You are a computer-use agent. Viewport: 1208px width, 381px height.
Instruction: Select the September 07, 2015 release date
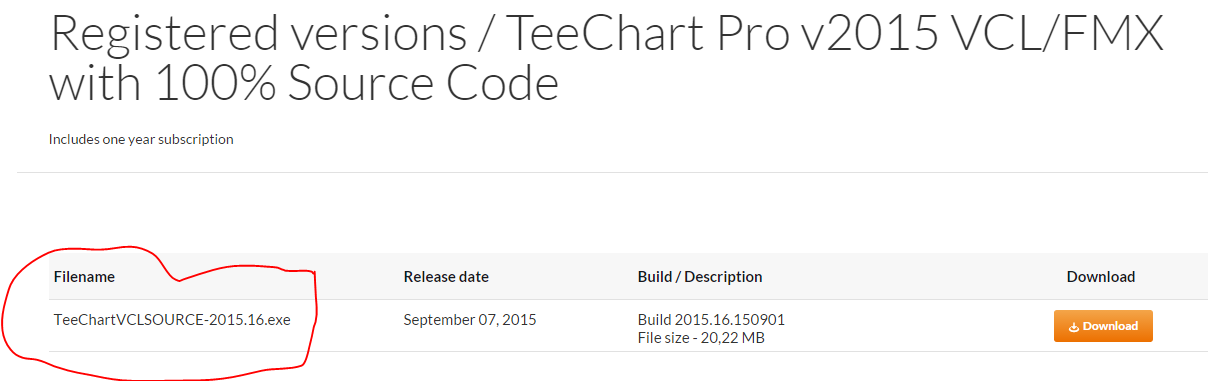point(470,320)
